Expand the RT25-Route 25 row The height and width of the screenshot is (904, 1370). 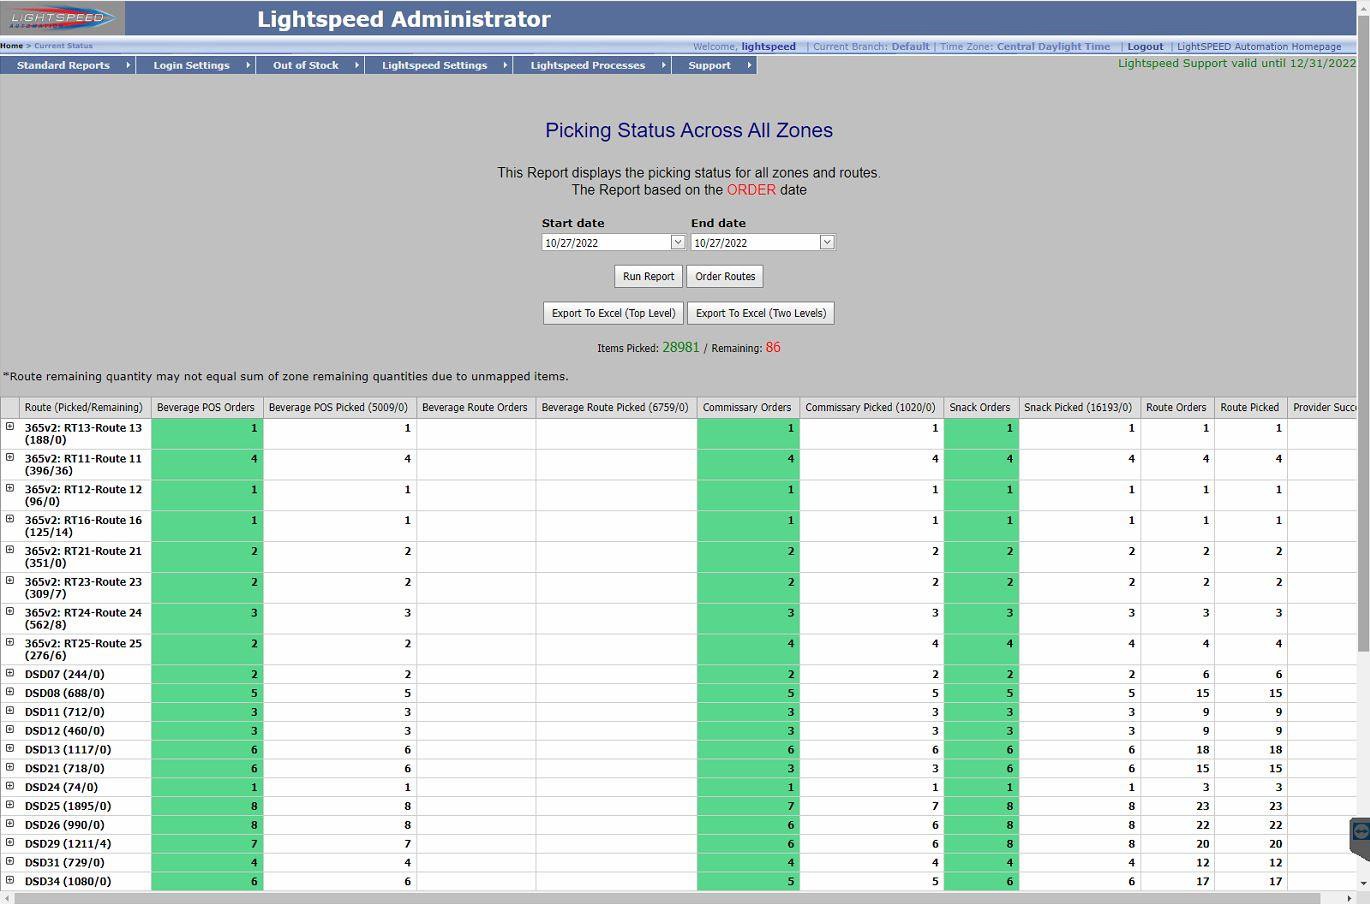point(10,643)
